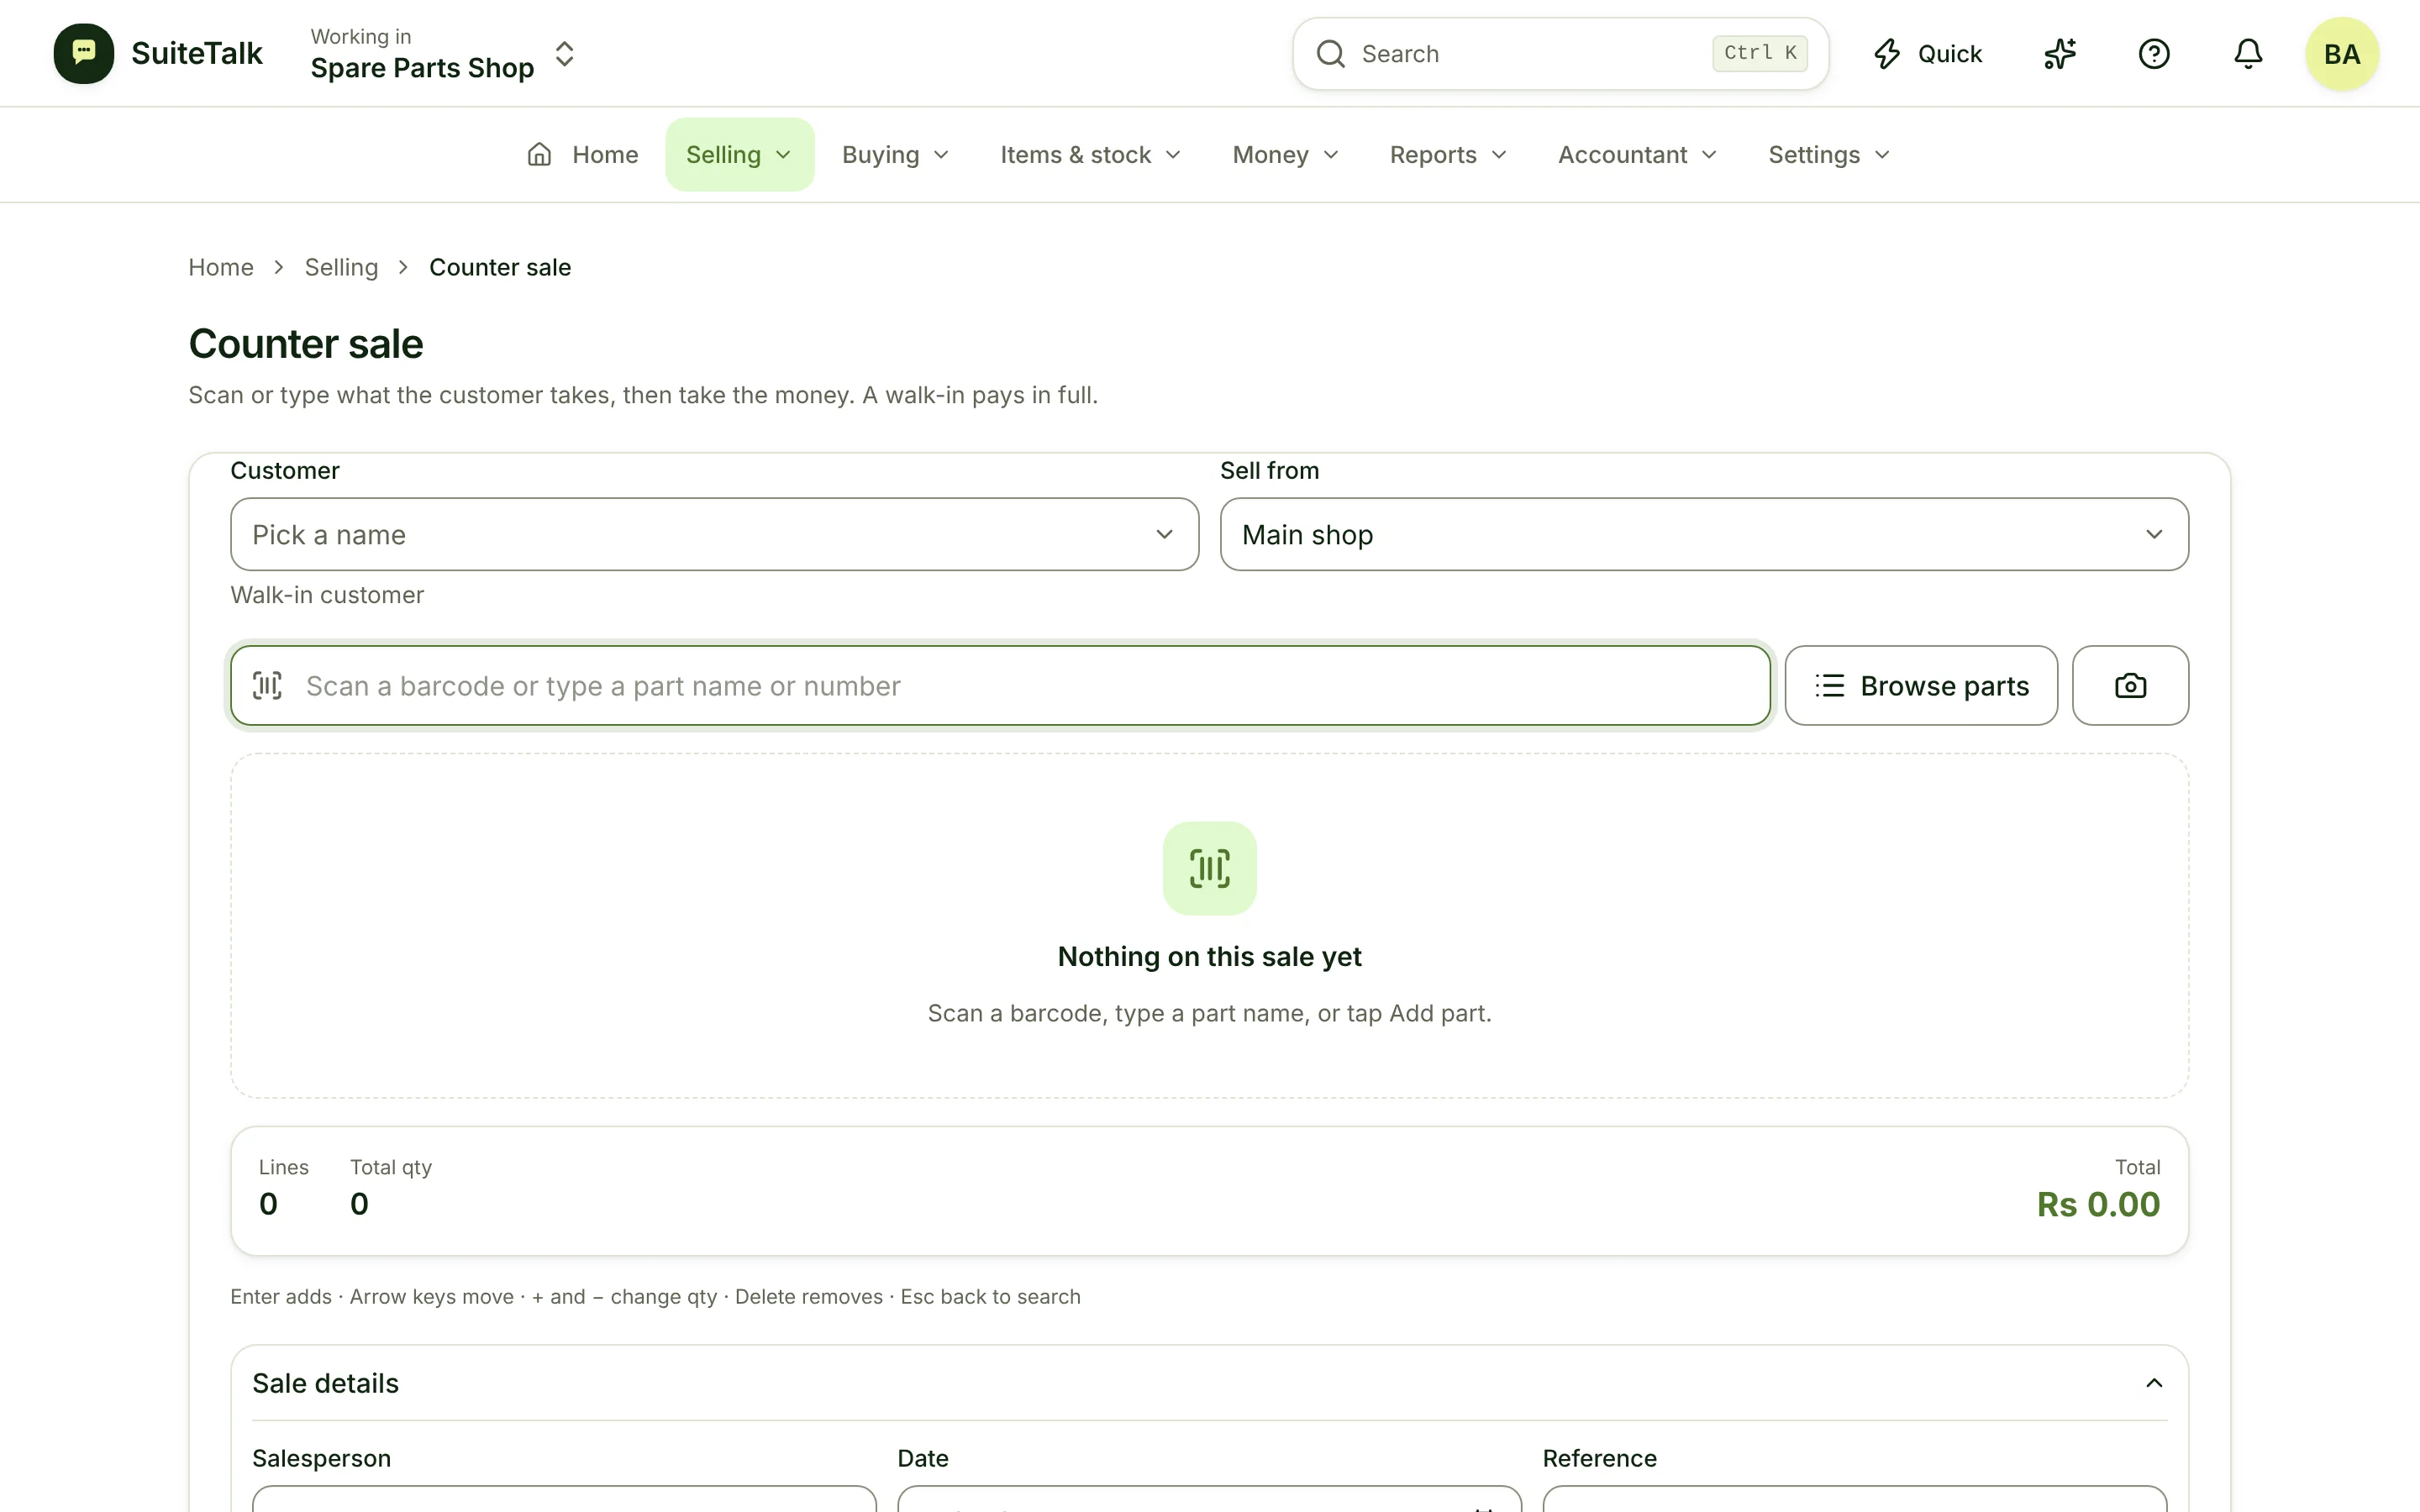This screenshot has width=2420, height=1512.
Task: Click the 'Nothing on this sale yet' heading
Action: [x=1210, y=957]
